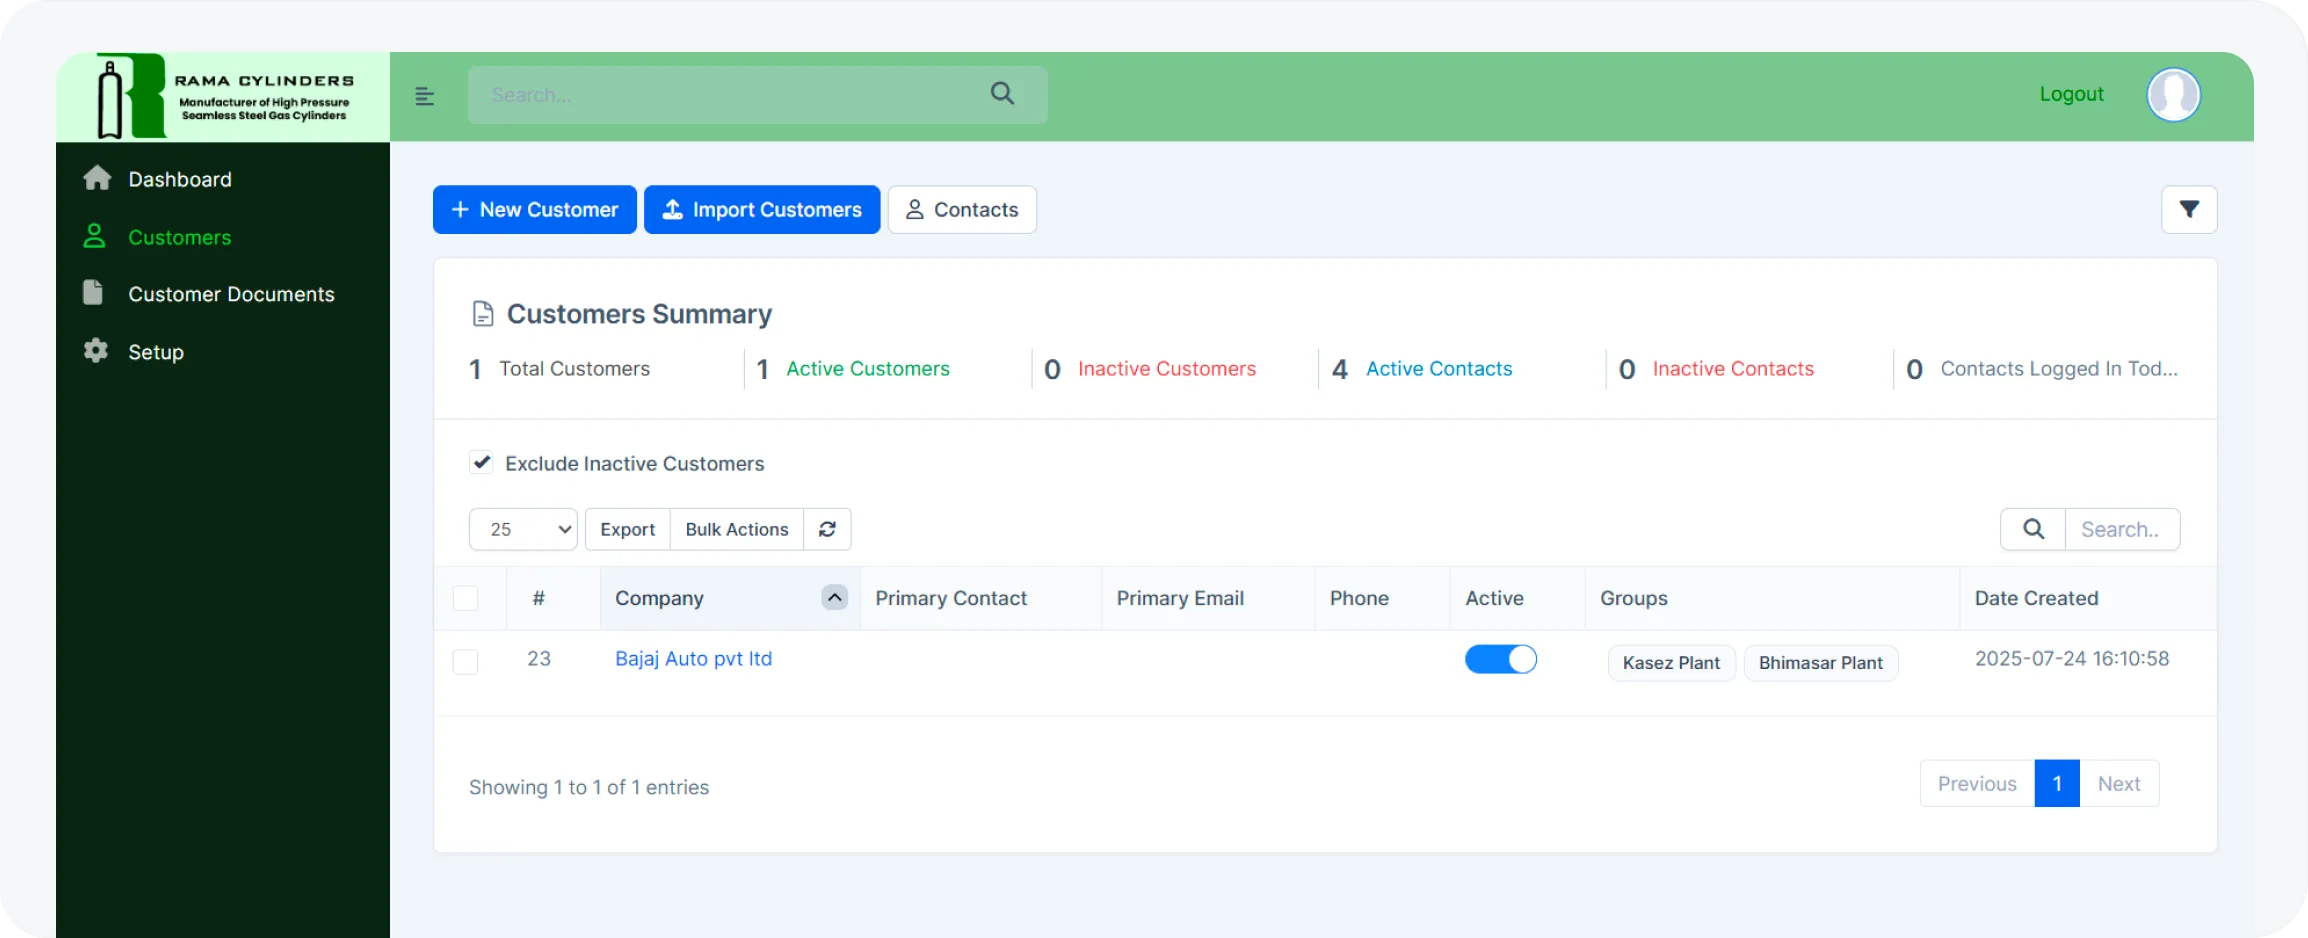Click the Customers Summary document icon
2308x938 pixels.
tap(483, 314)
